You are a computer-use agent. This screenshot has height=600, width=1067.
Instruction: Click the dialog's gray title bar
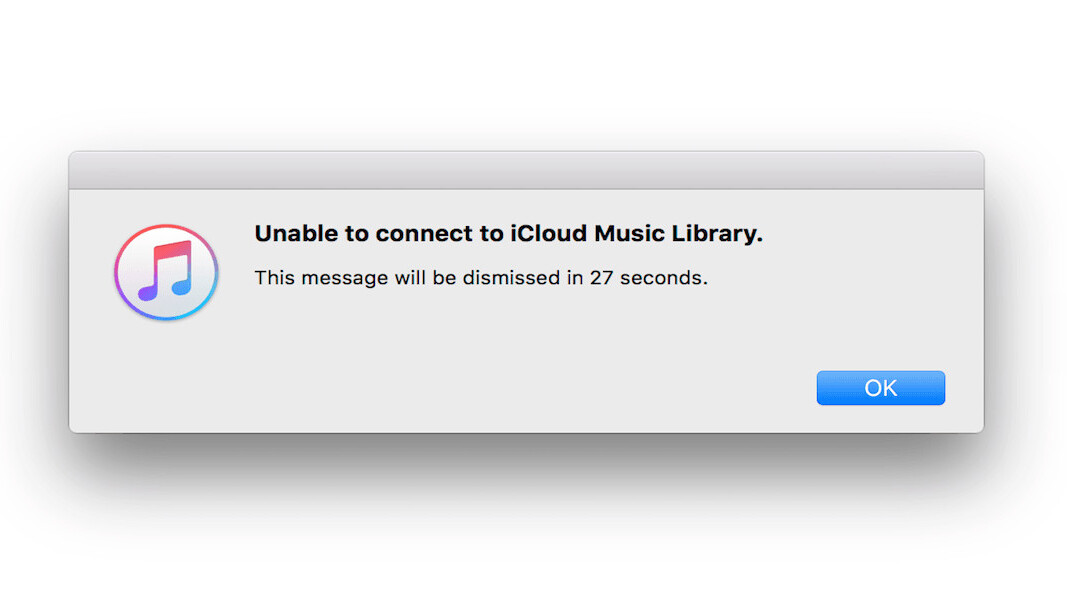[x=526, y=171]
